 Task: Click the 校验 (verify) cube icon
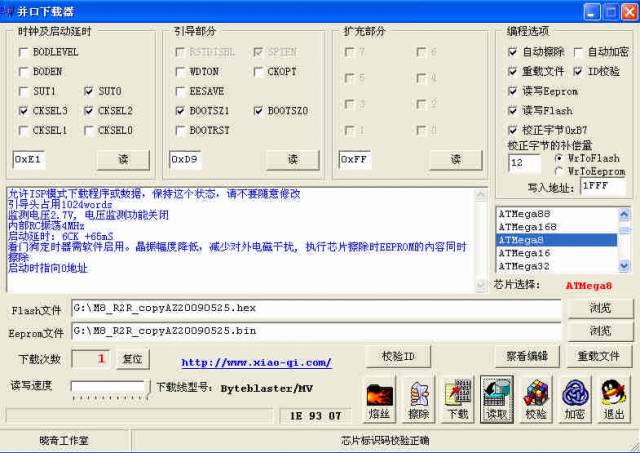[536, 398]
